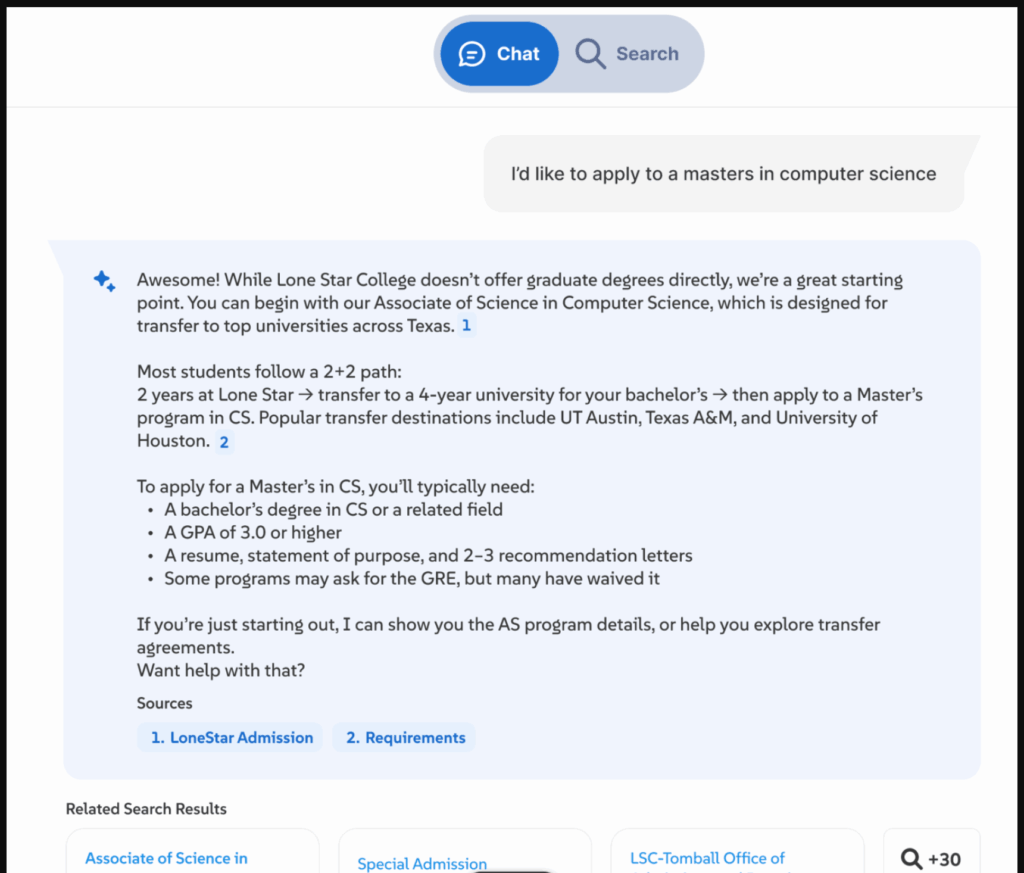The height and width of the screenshot is (873, 1024).
Task: Click the "Related Search Results" heading
Action: coord(146,808)
